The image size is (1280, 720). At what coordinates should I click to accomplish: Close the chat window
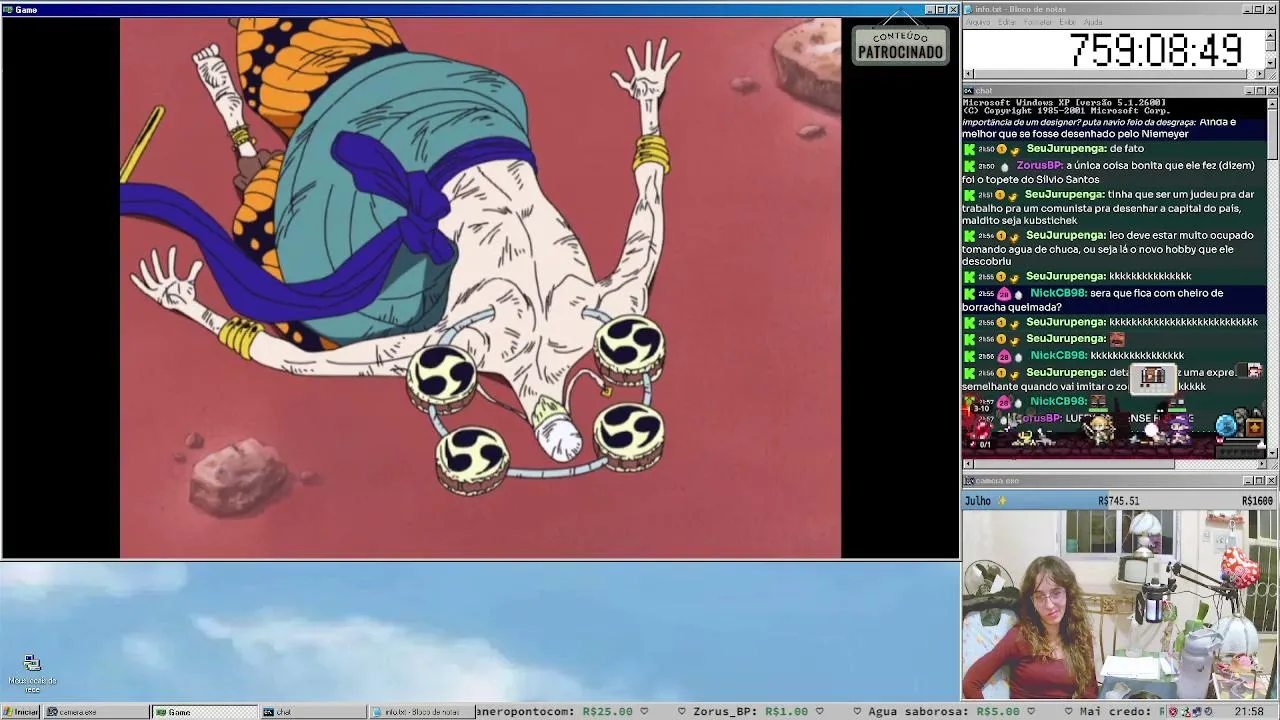1272,91
